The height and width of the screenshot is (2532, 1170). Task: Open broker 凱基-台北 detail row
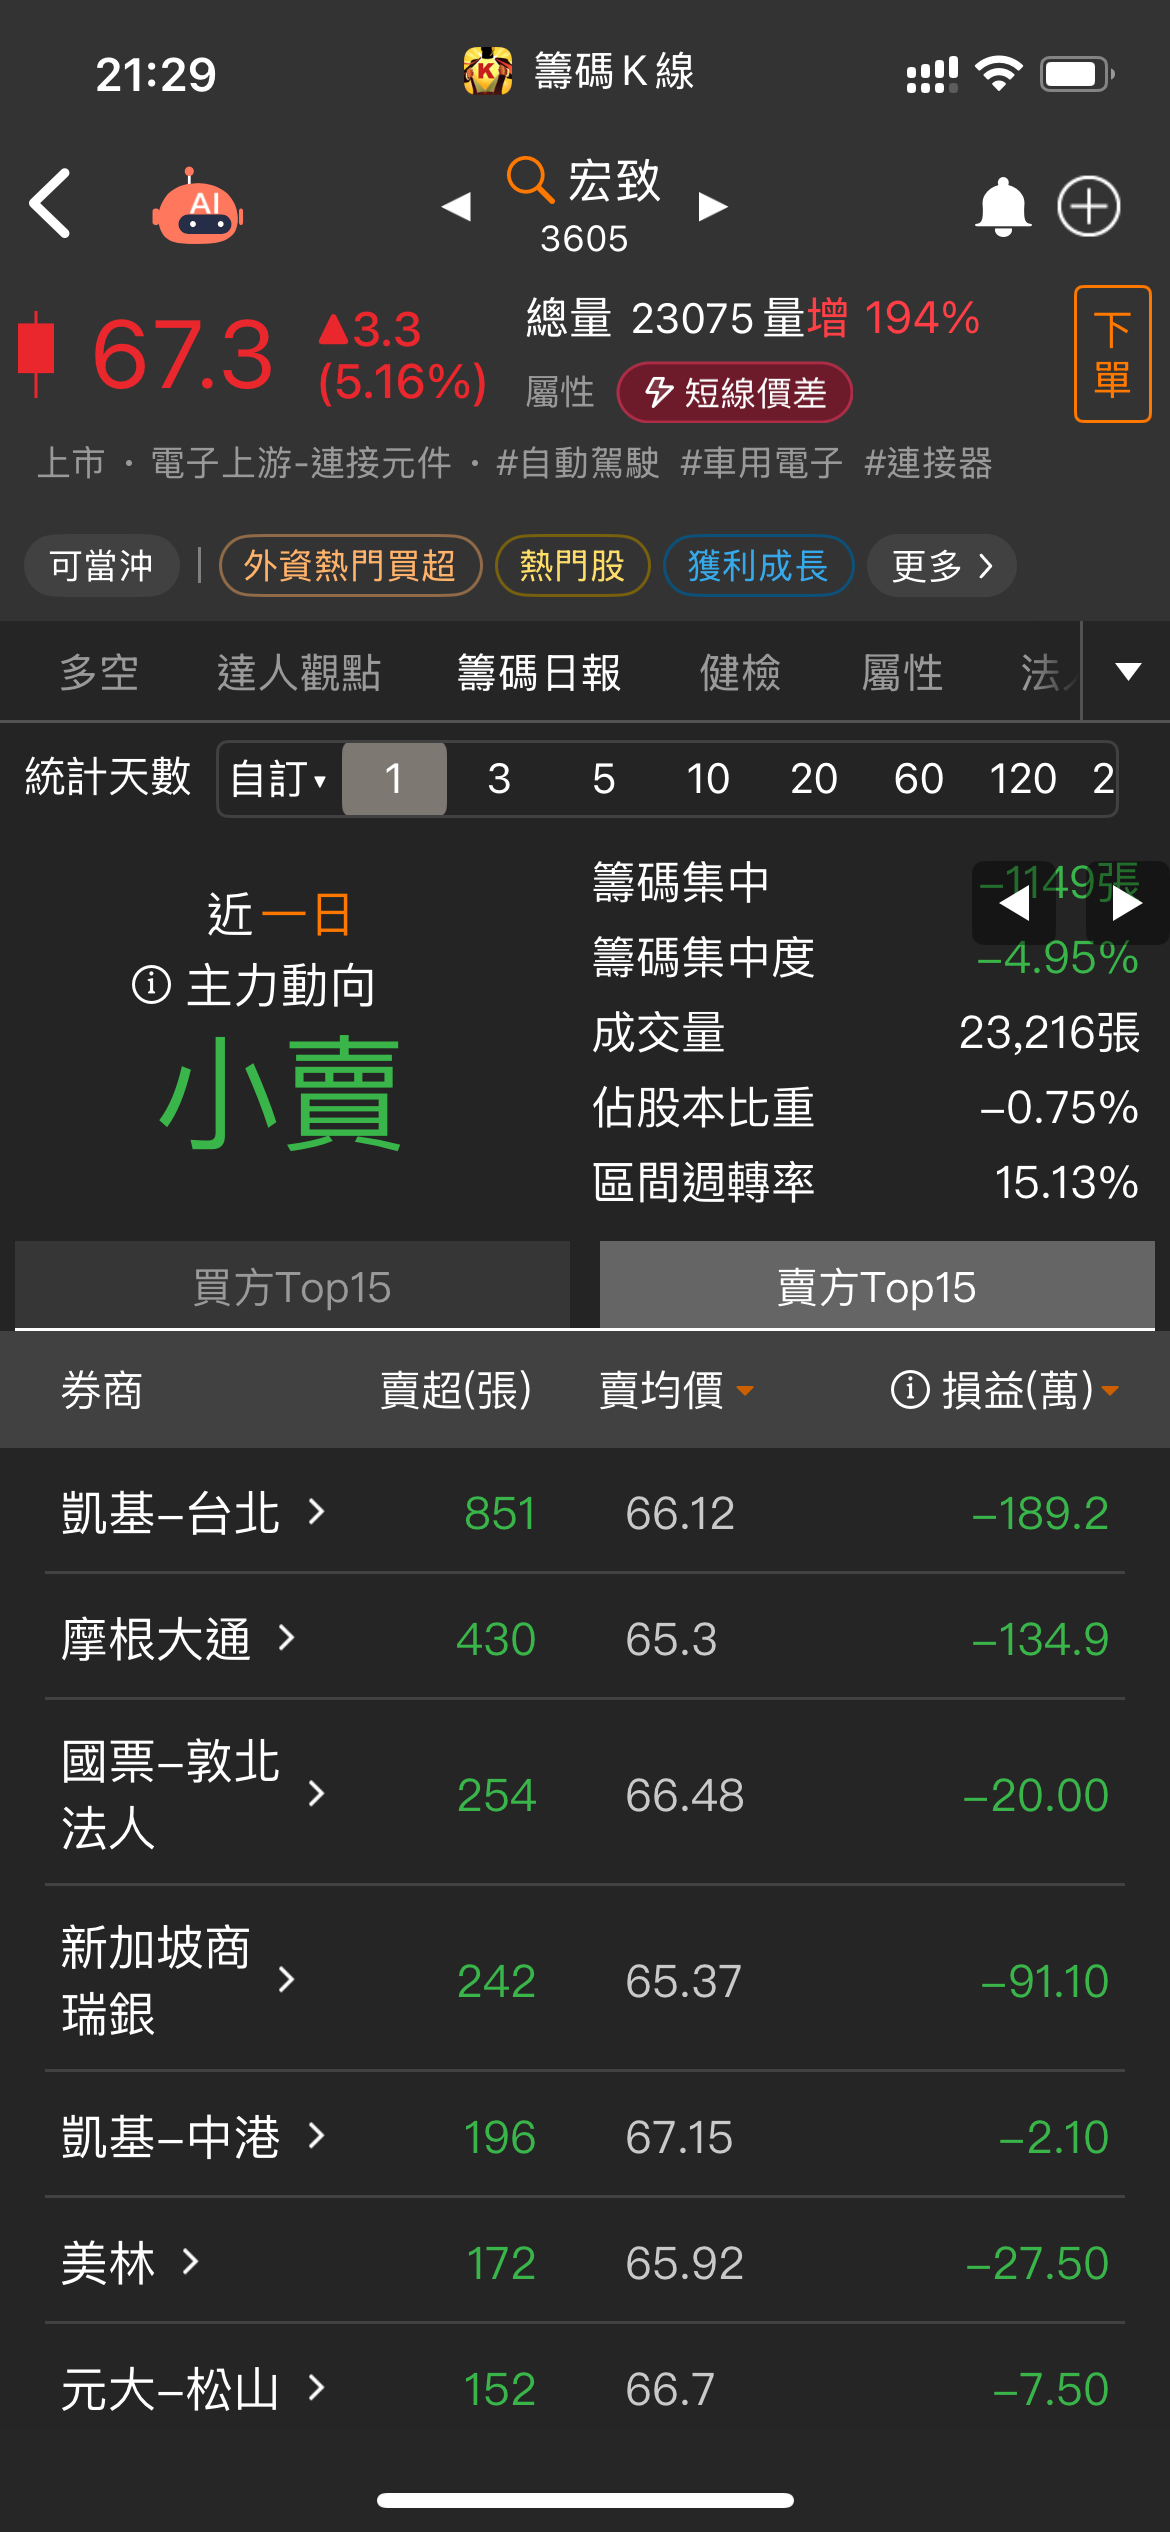pos(585,1512)
